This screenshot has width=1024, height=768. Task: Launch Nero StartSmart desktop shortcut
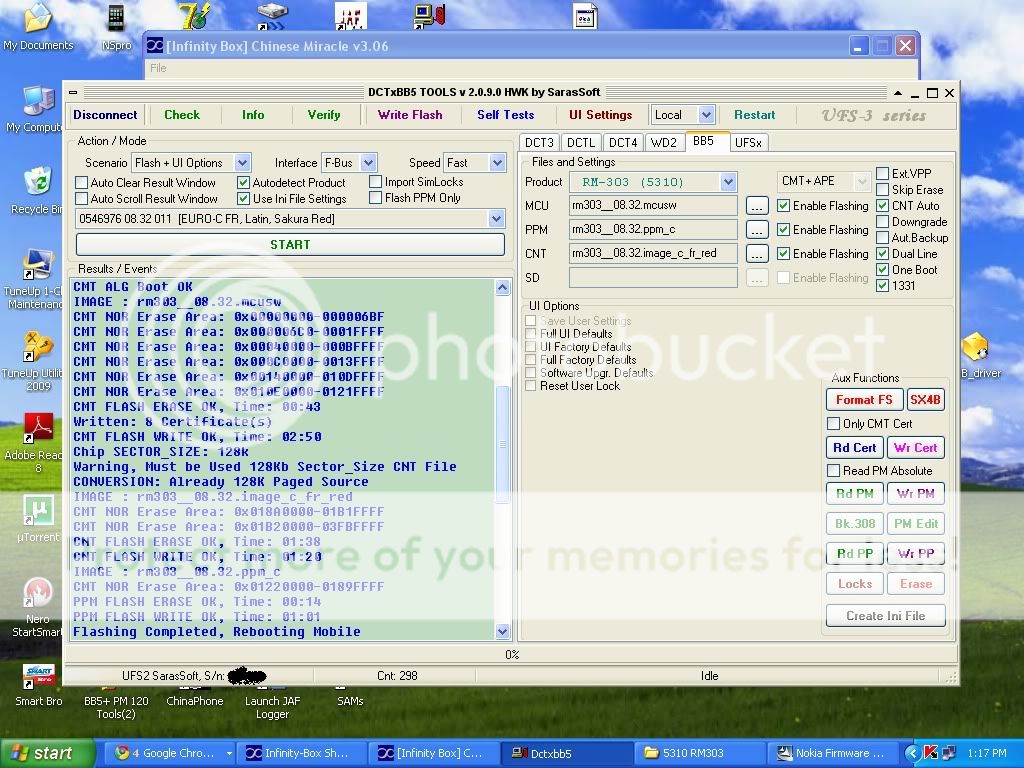[37, 607]
